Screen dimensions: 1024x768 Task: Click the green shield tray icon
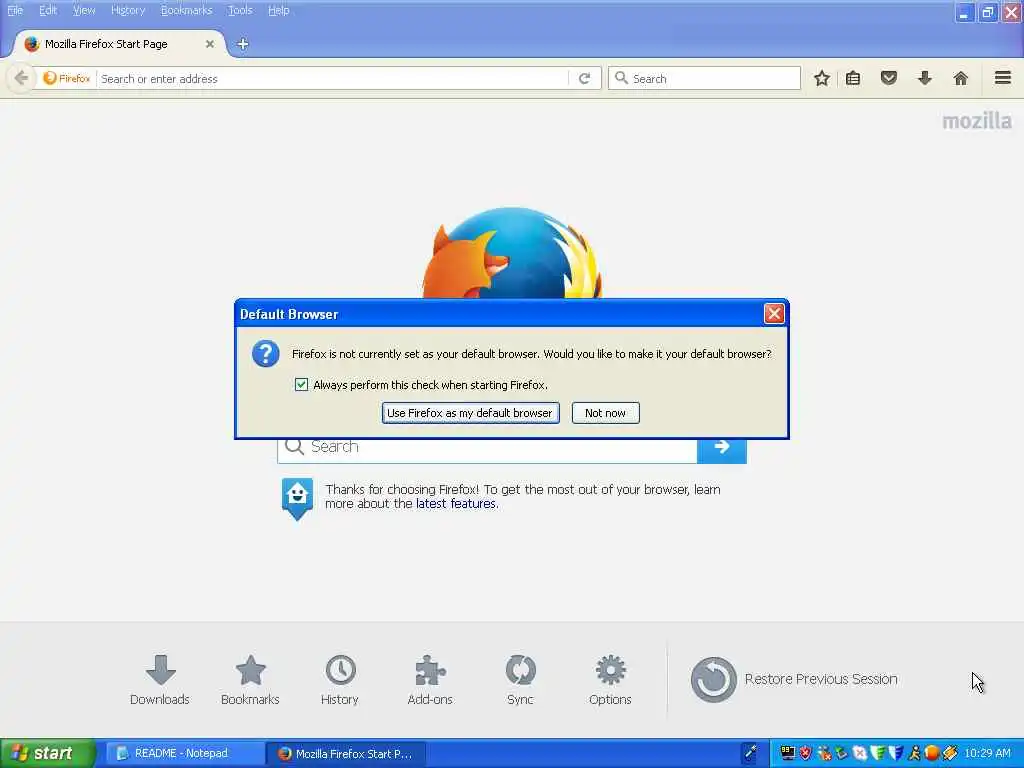pyautogui.click(x=878, y=753)
